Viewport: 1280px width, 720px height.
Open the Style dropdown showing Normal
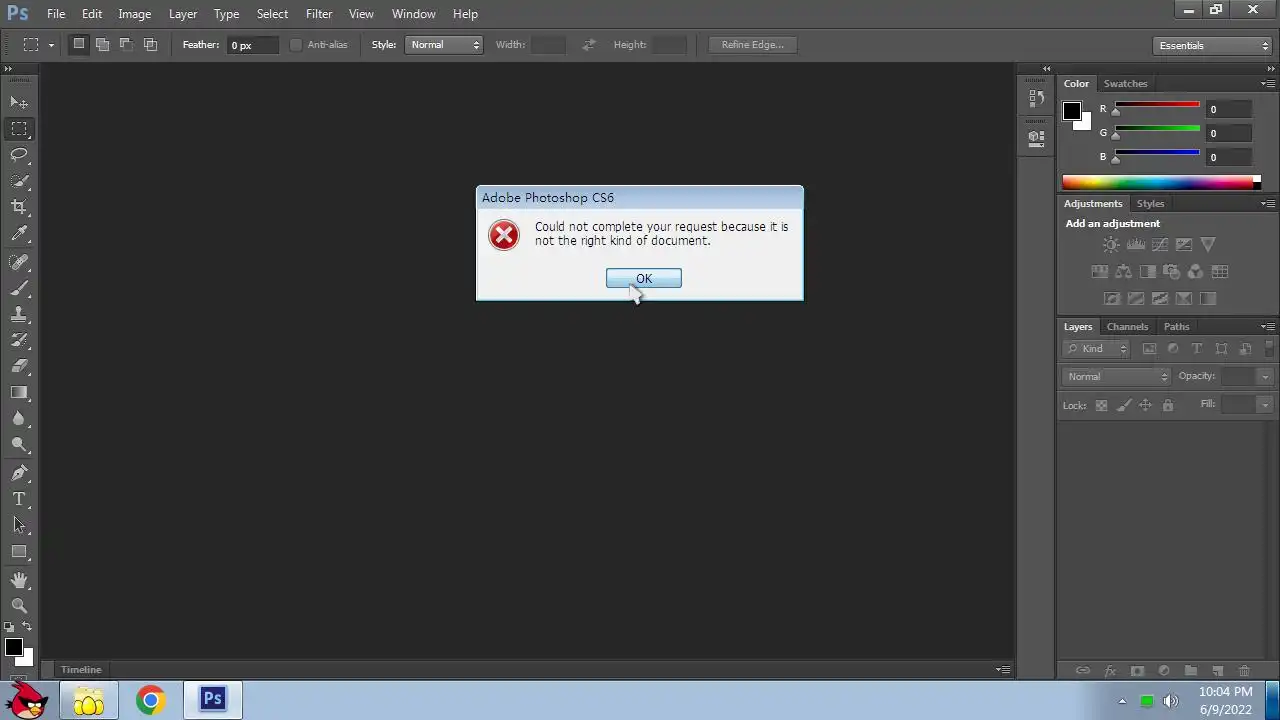[444, 45]
